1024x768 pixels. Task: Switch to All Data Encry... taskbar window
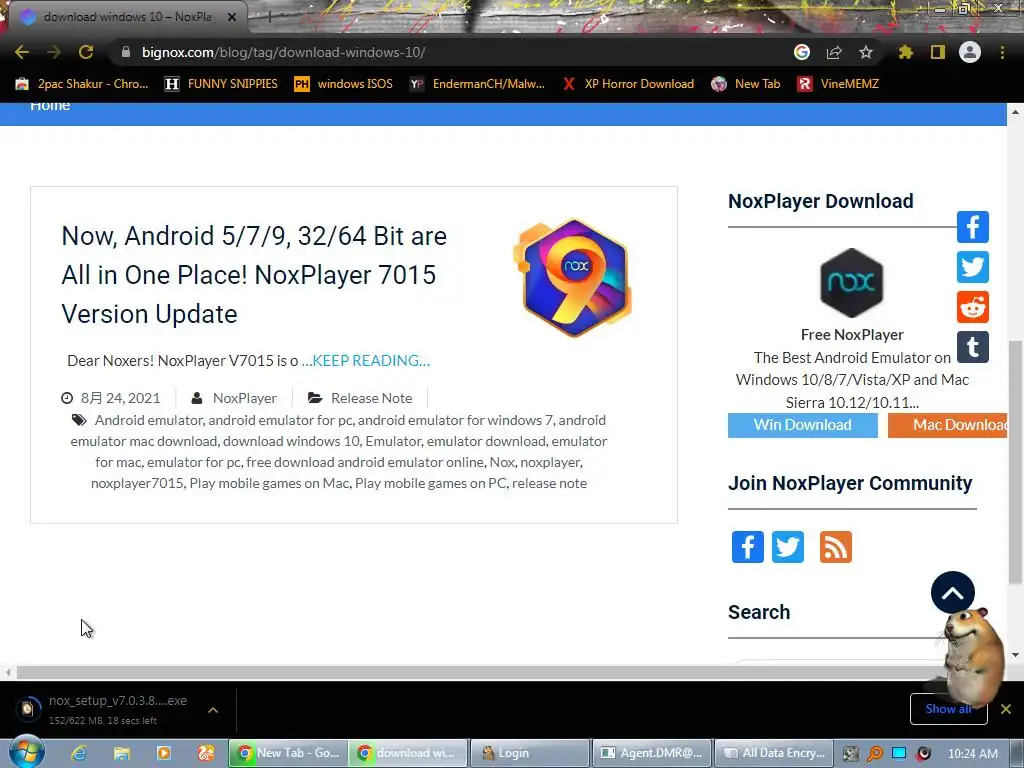click(773, 753)
